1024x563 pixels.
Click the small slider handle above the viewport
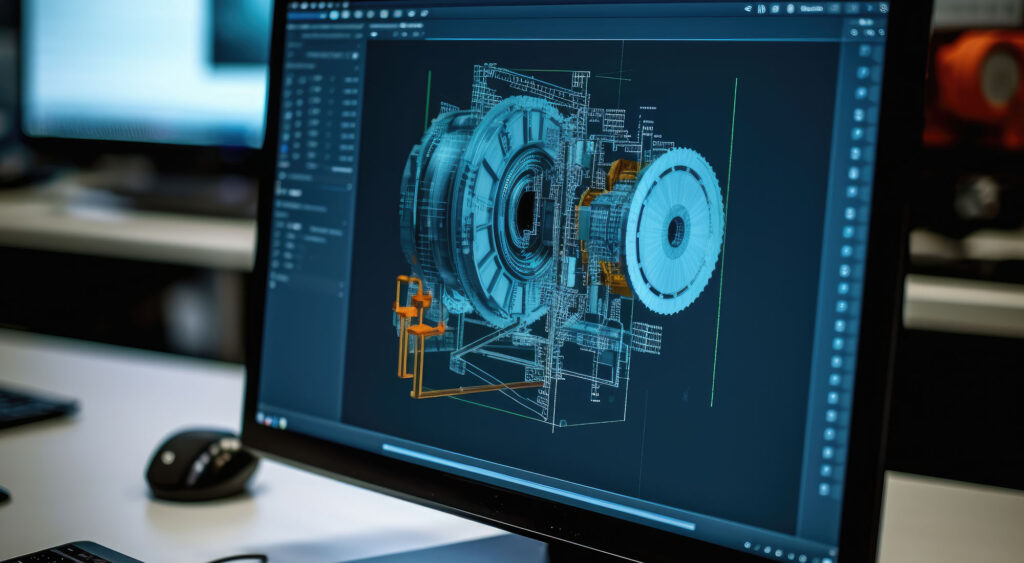click(402, 25)
